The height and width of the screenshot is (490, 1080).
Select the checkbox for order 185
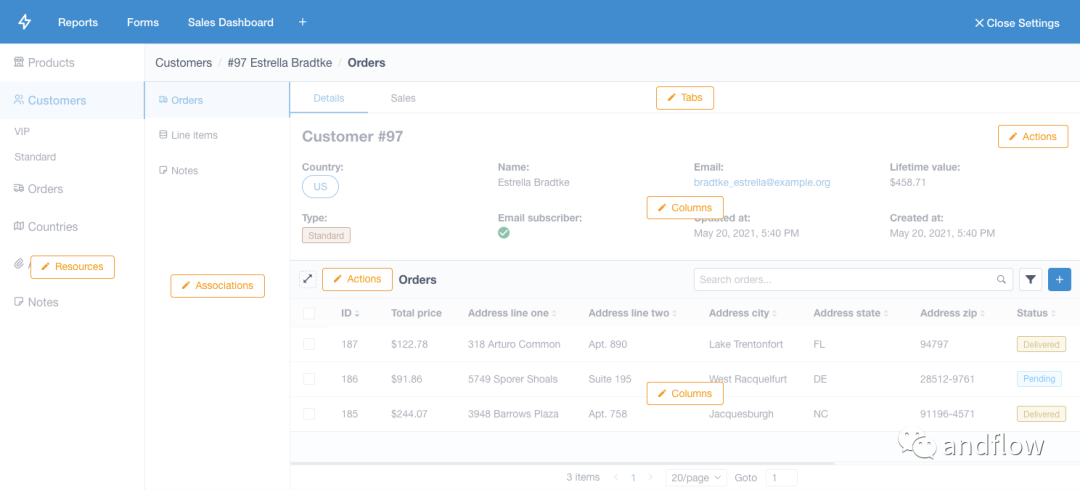[x=309, y=414]
